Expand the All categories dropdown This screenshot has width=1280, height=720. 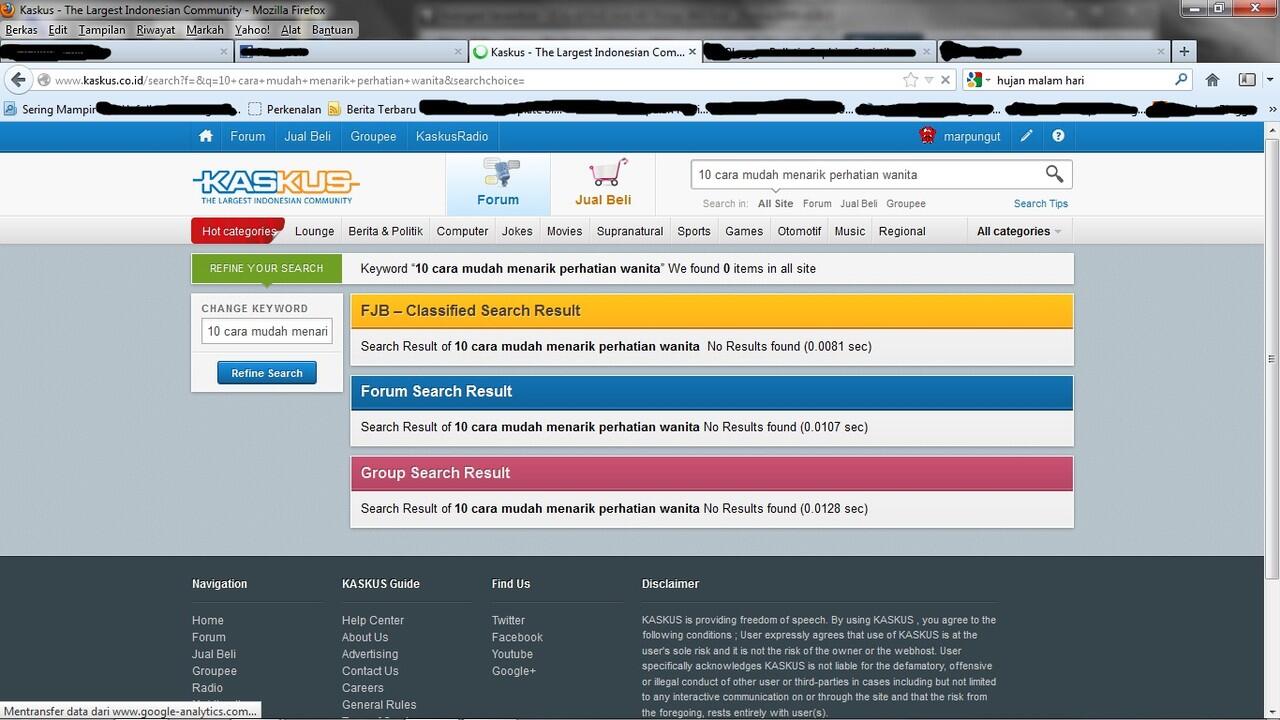point(1019,231)
